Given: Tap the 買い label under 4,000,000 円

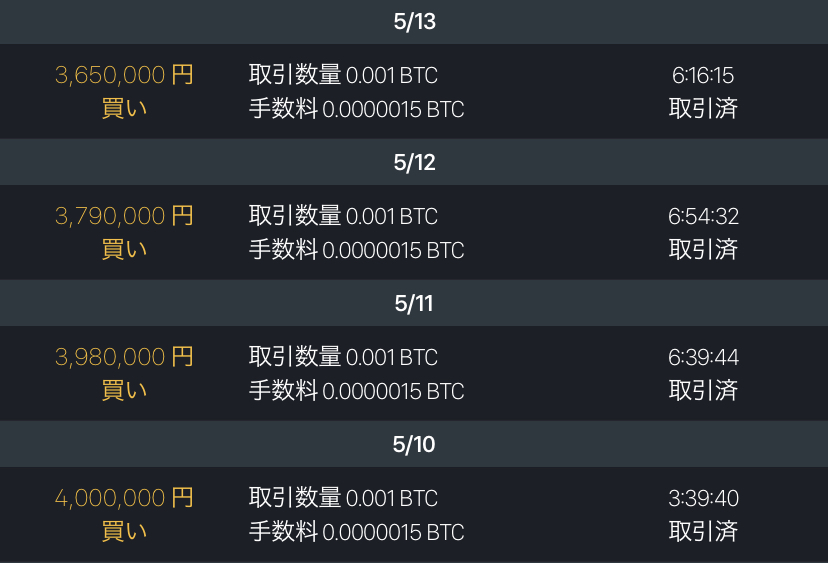Looking at the screenshot, I should pos(124,531).
